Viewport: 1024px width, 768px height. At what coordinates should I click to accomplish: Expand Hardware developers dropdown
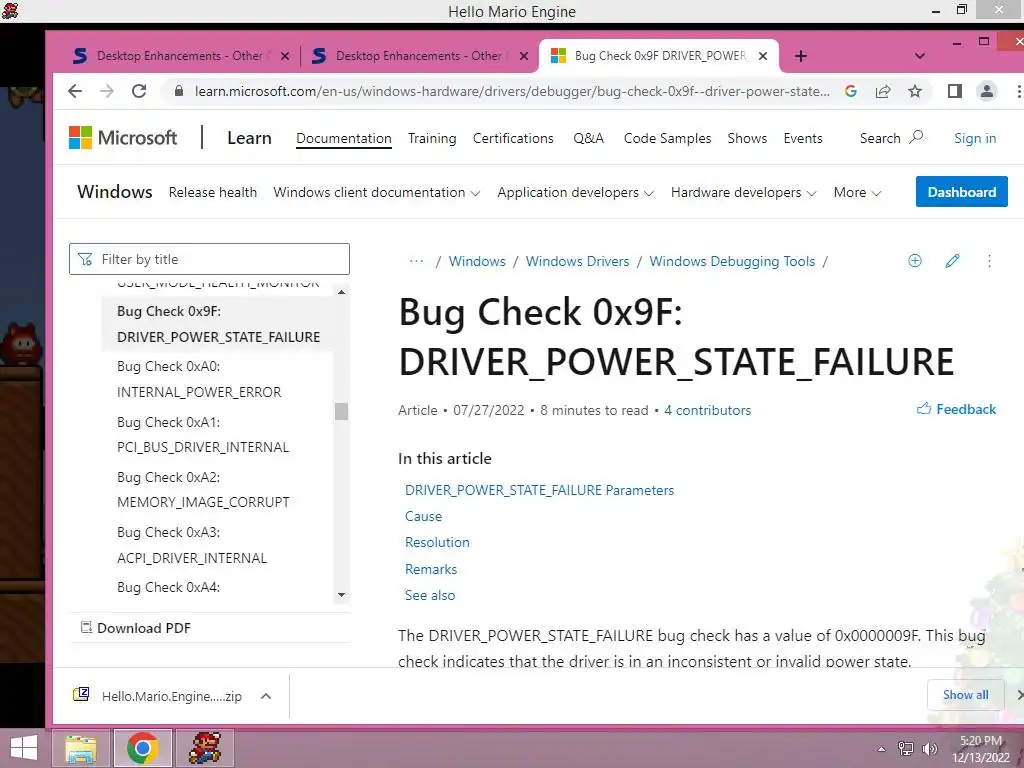click(743, 193)
